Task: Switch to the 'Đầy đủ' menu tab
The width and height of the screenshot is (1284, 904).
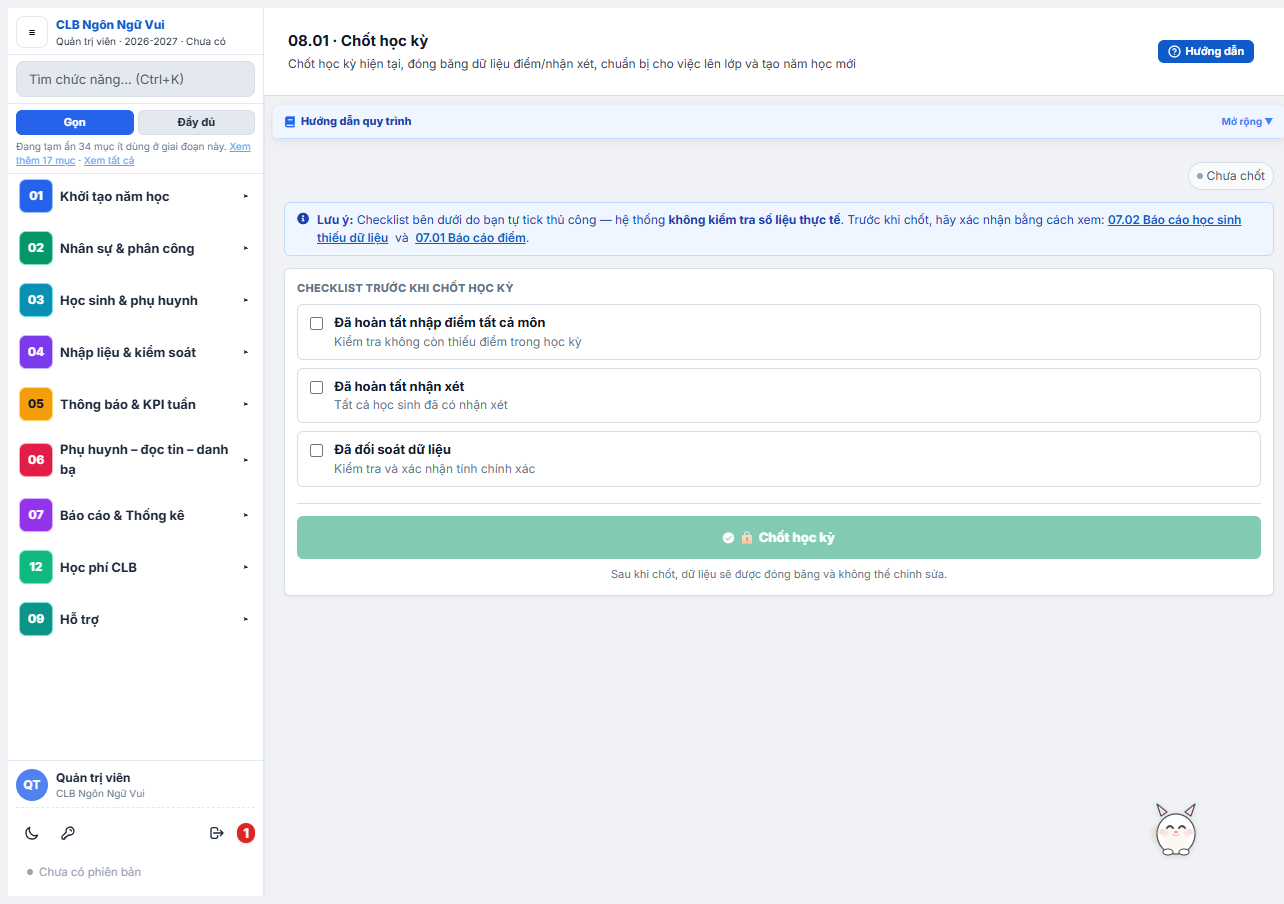Action: click(x=196, y=122)
